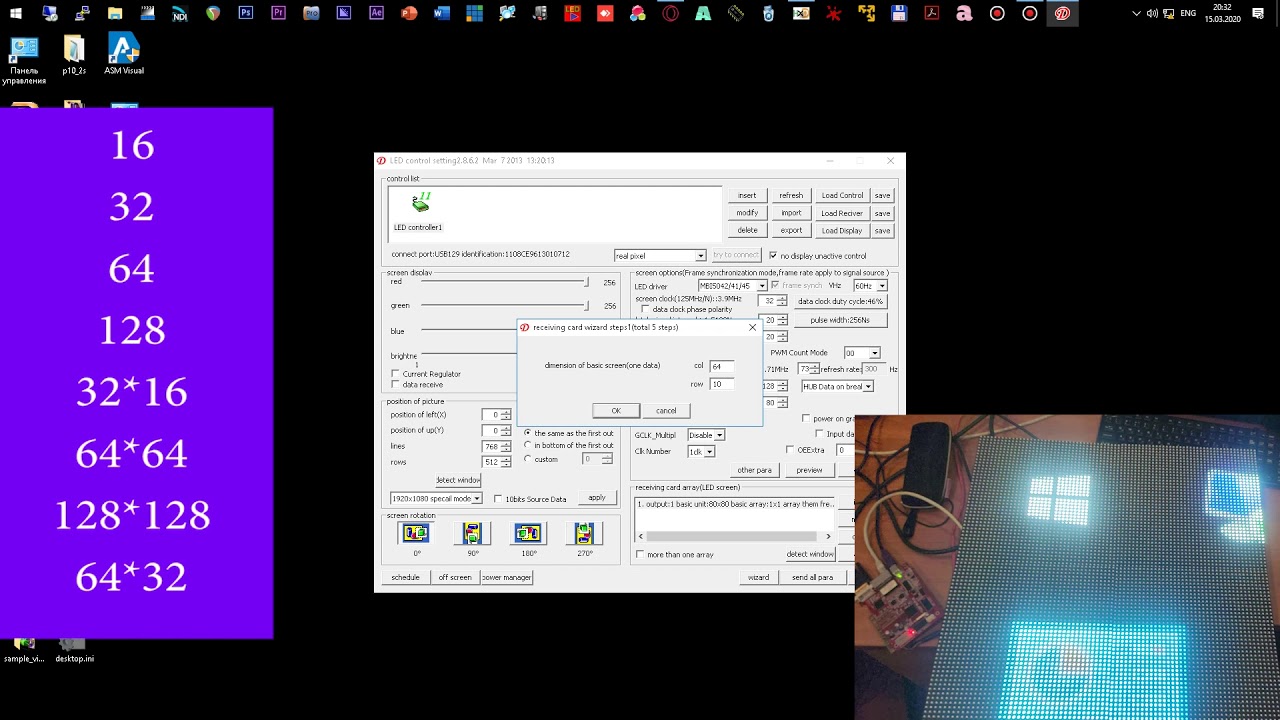Toggle data clock phase polarity checkbox
This screenshot has height=720, width=1280.
[645, 309]
